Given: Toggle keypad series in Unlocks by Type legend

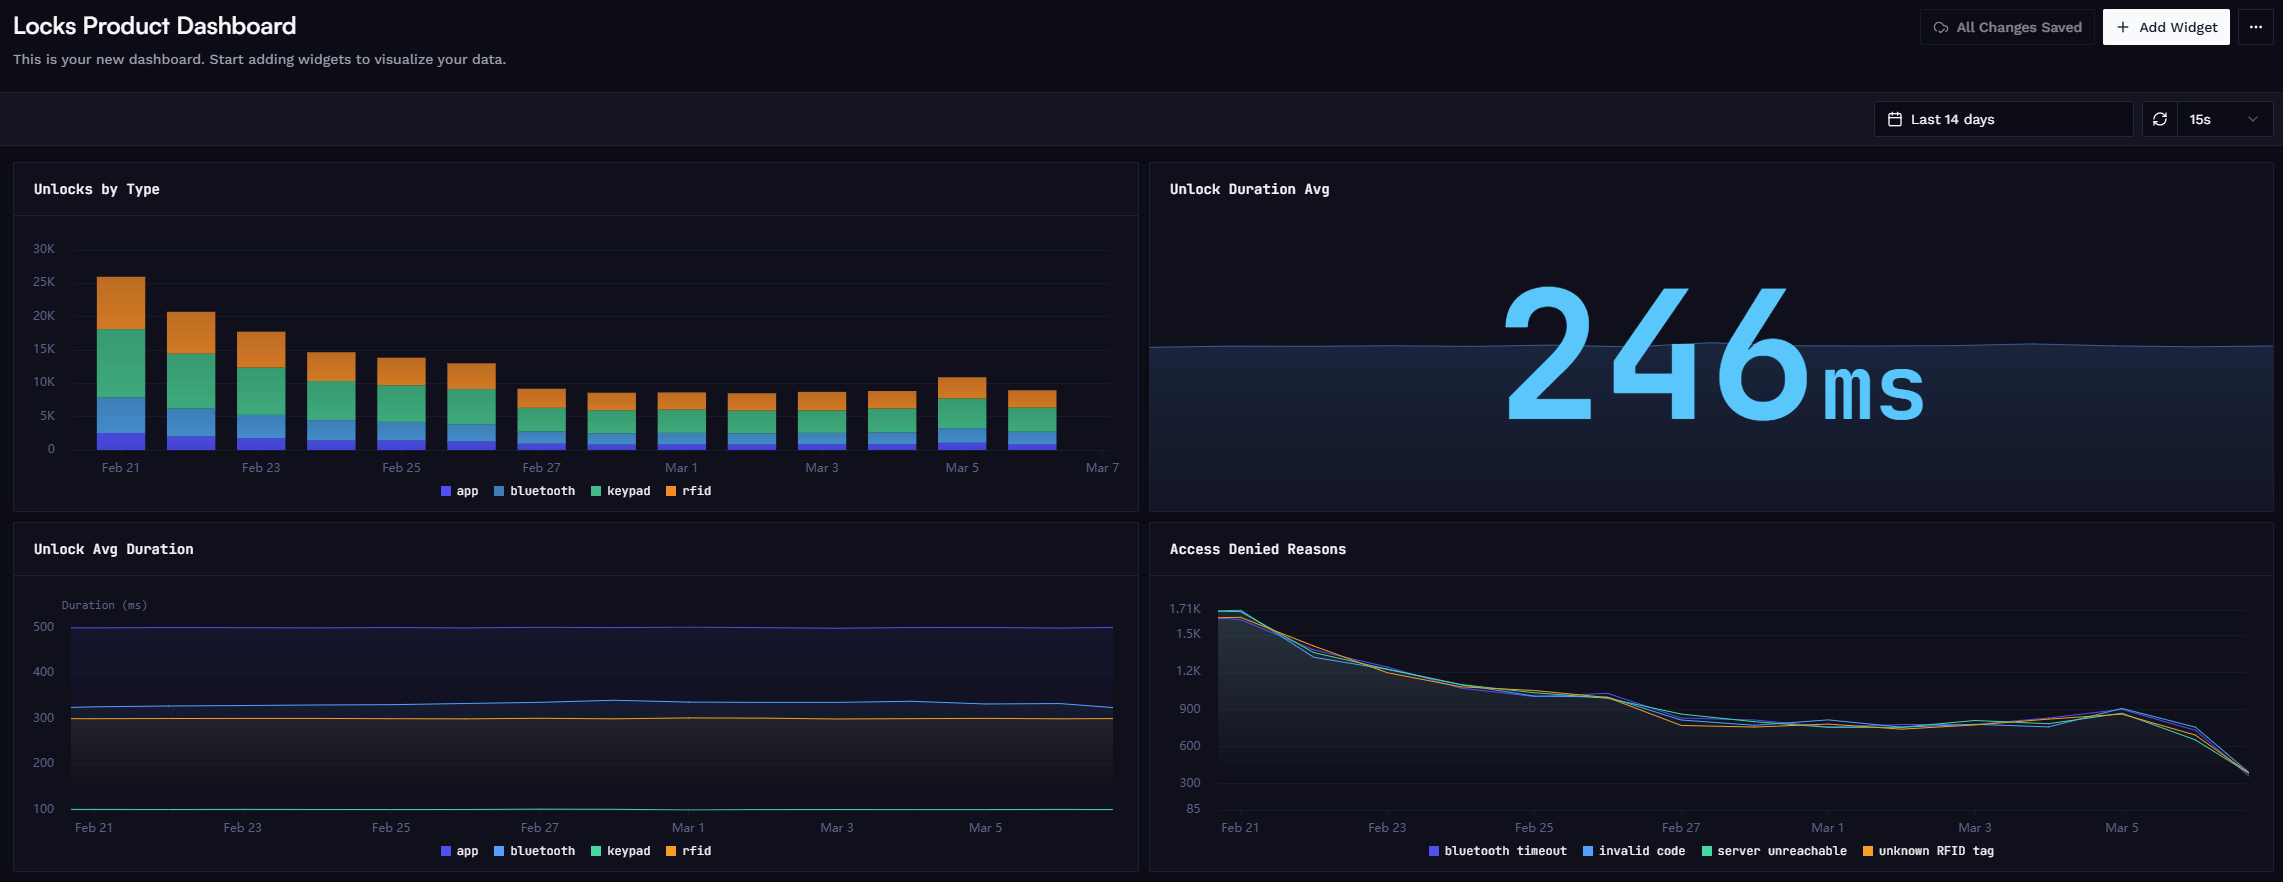Looking at the screenshot, I should [x=621, y=491].
